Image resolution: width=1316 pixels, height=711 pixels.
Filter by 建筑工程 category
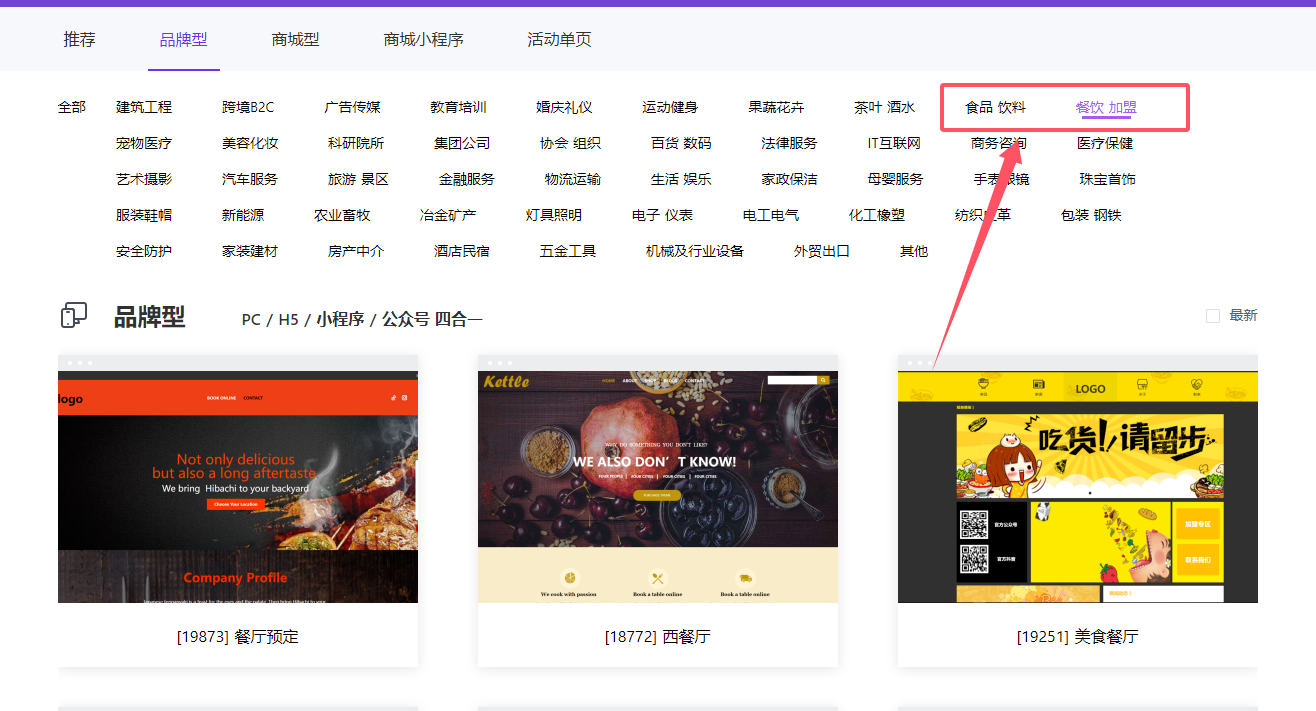pyautogui.click(x=144, y=107)
